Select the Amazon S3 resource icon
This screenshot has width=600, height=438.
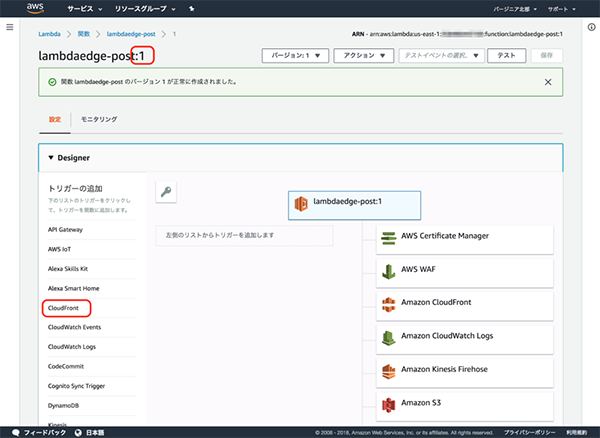point(388,405)
